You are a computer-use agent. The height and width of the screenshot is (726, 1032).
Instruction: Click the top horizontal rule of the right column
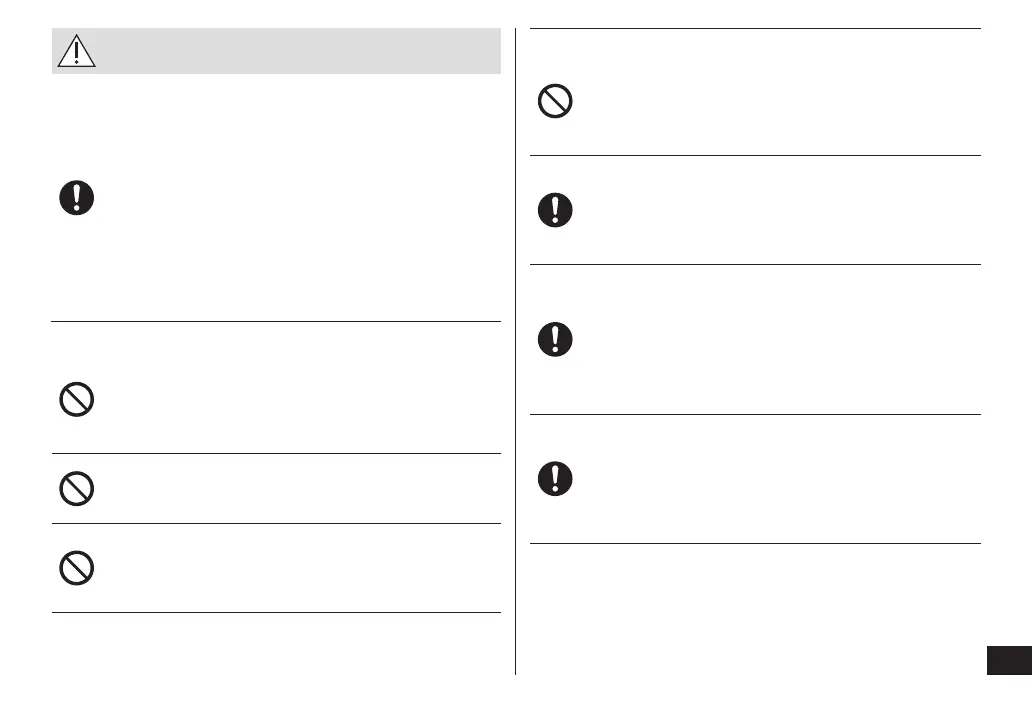pos(755,29)
